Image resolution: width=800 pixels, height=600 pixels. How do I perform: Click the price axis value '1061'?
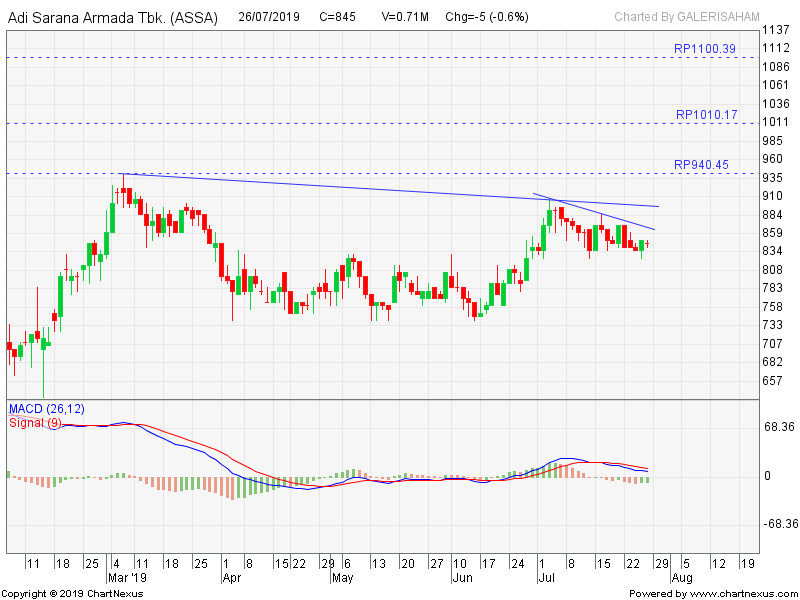click(x=776, y=85)
